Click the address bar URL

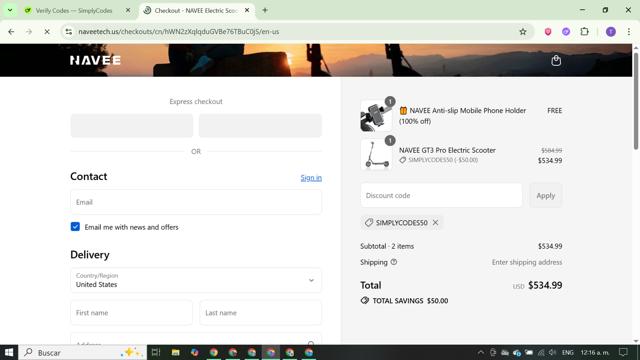[179, 31]
